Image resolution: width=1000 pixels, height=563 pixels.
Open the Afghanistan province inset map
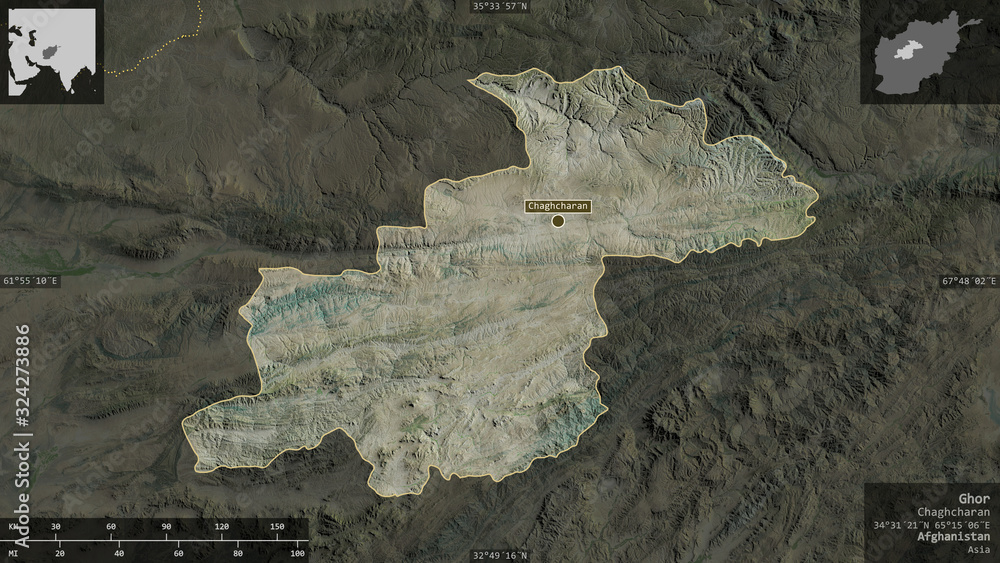coord(930,52)
